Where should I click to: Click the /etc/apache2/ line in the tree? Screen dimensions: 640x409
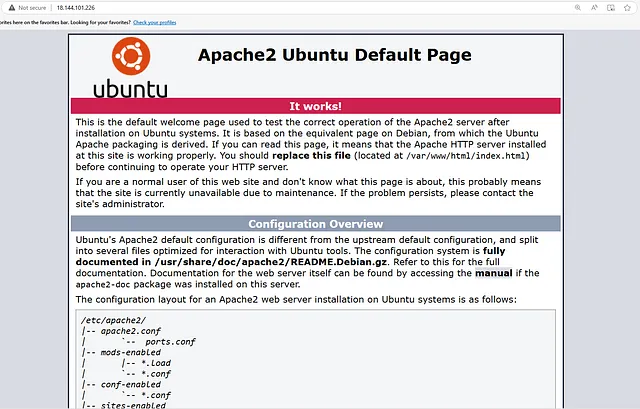[x=113, y=320]
